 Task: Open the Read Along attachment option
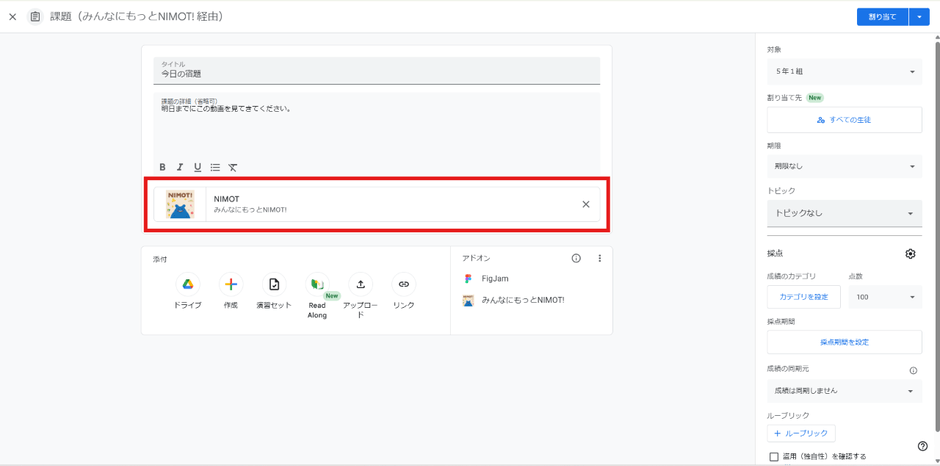[317, 285]
